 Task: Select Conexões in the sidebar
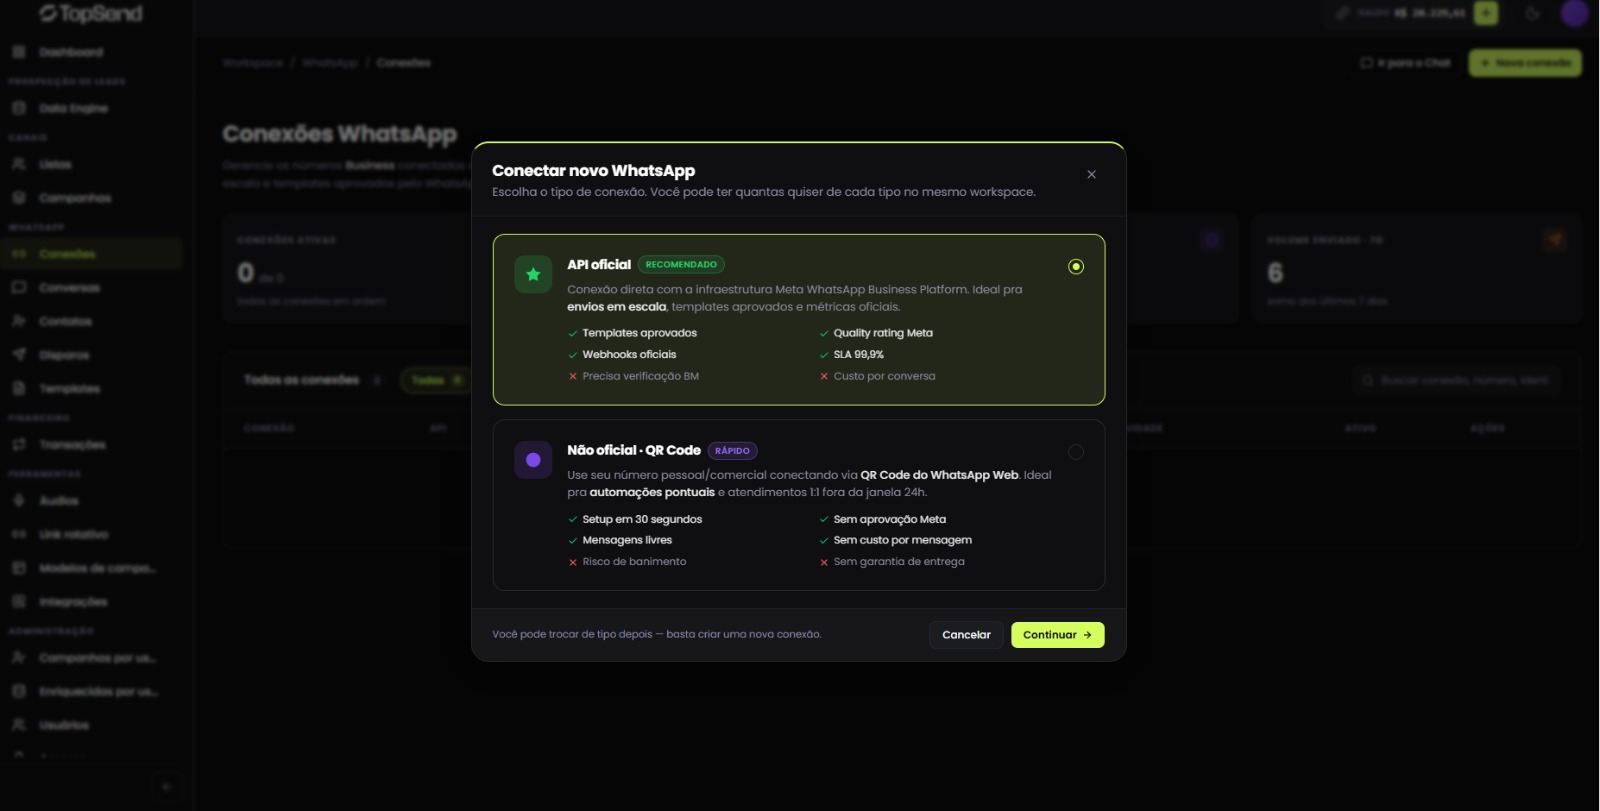(x=92, y=254)
